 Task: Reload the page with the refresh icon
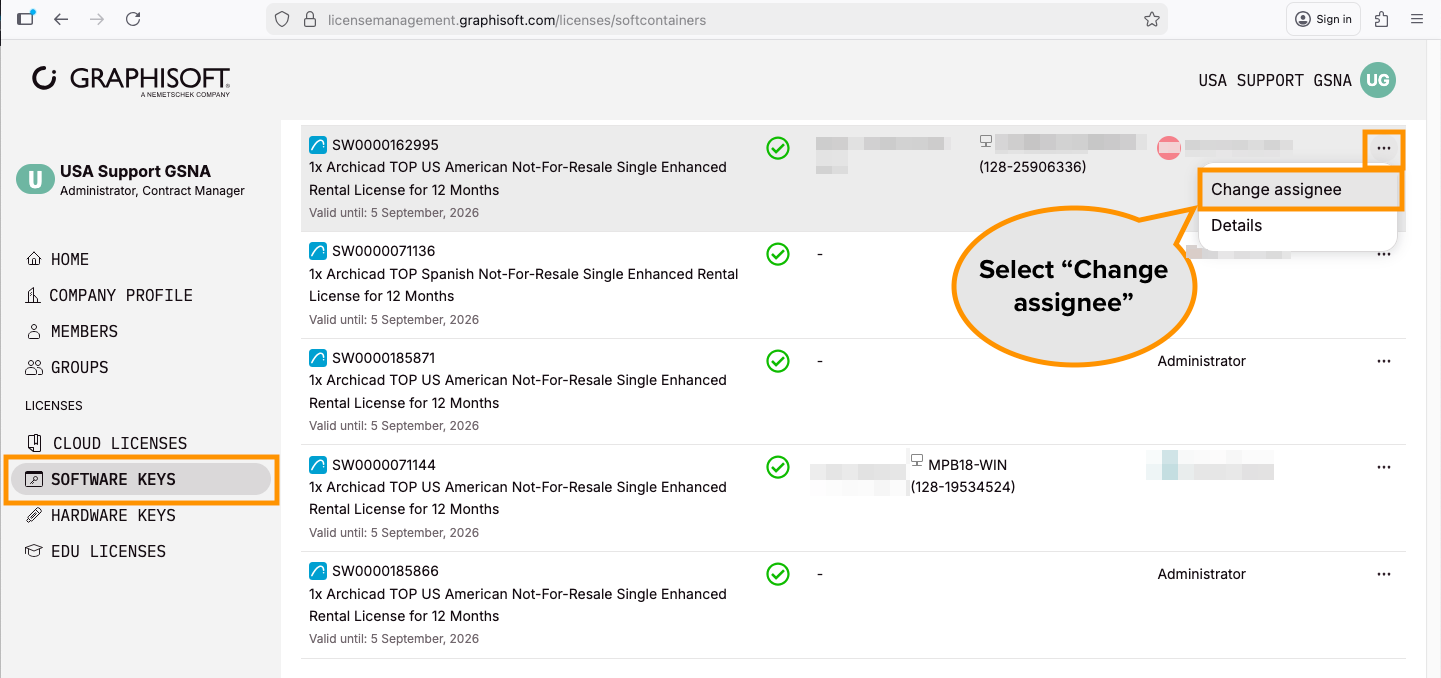pyautogui.click(x=133, y=19)
